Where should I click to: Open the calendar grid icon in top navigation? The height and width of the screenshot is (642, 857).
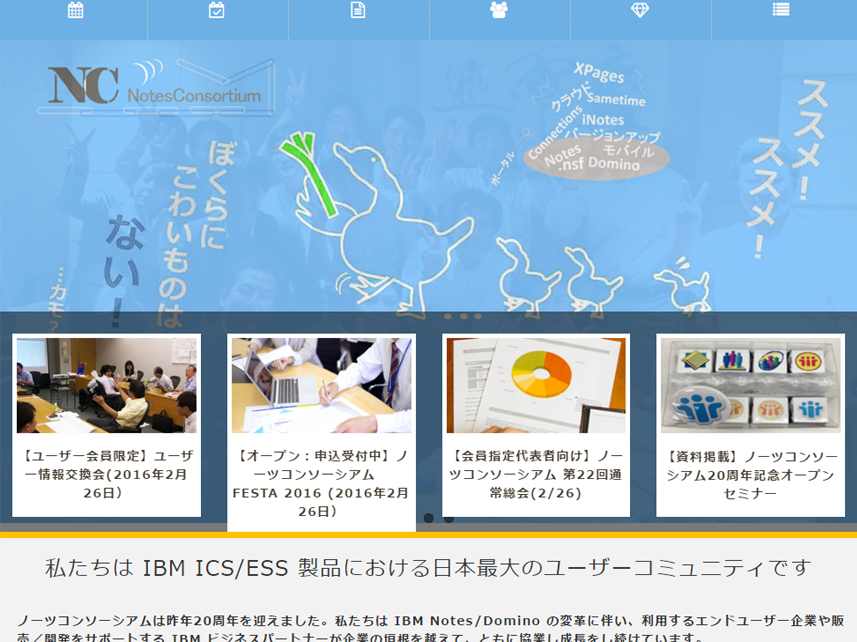[75, 10]
